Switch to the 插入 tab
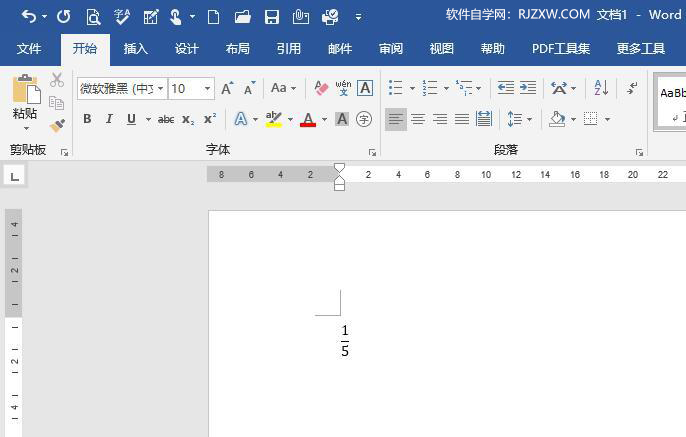 [135, 48]
